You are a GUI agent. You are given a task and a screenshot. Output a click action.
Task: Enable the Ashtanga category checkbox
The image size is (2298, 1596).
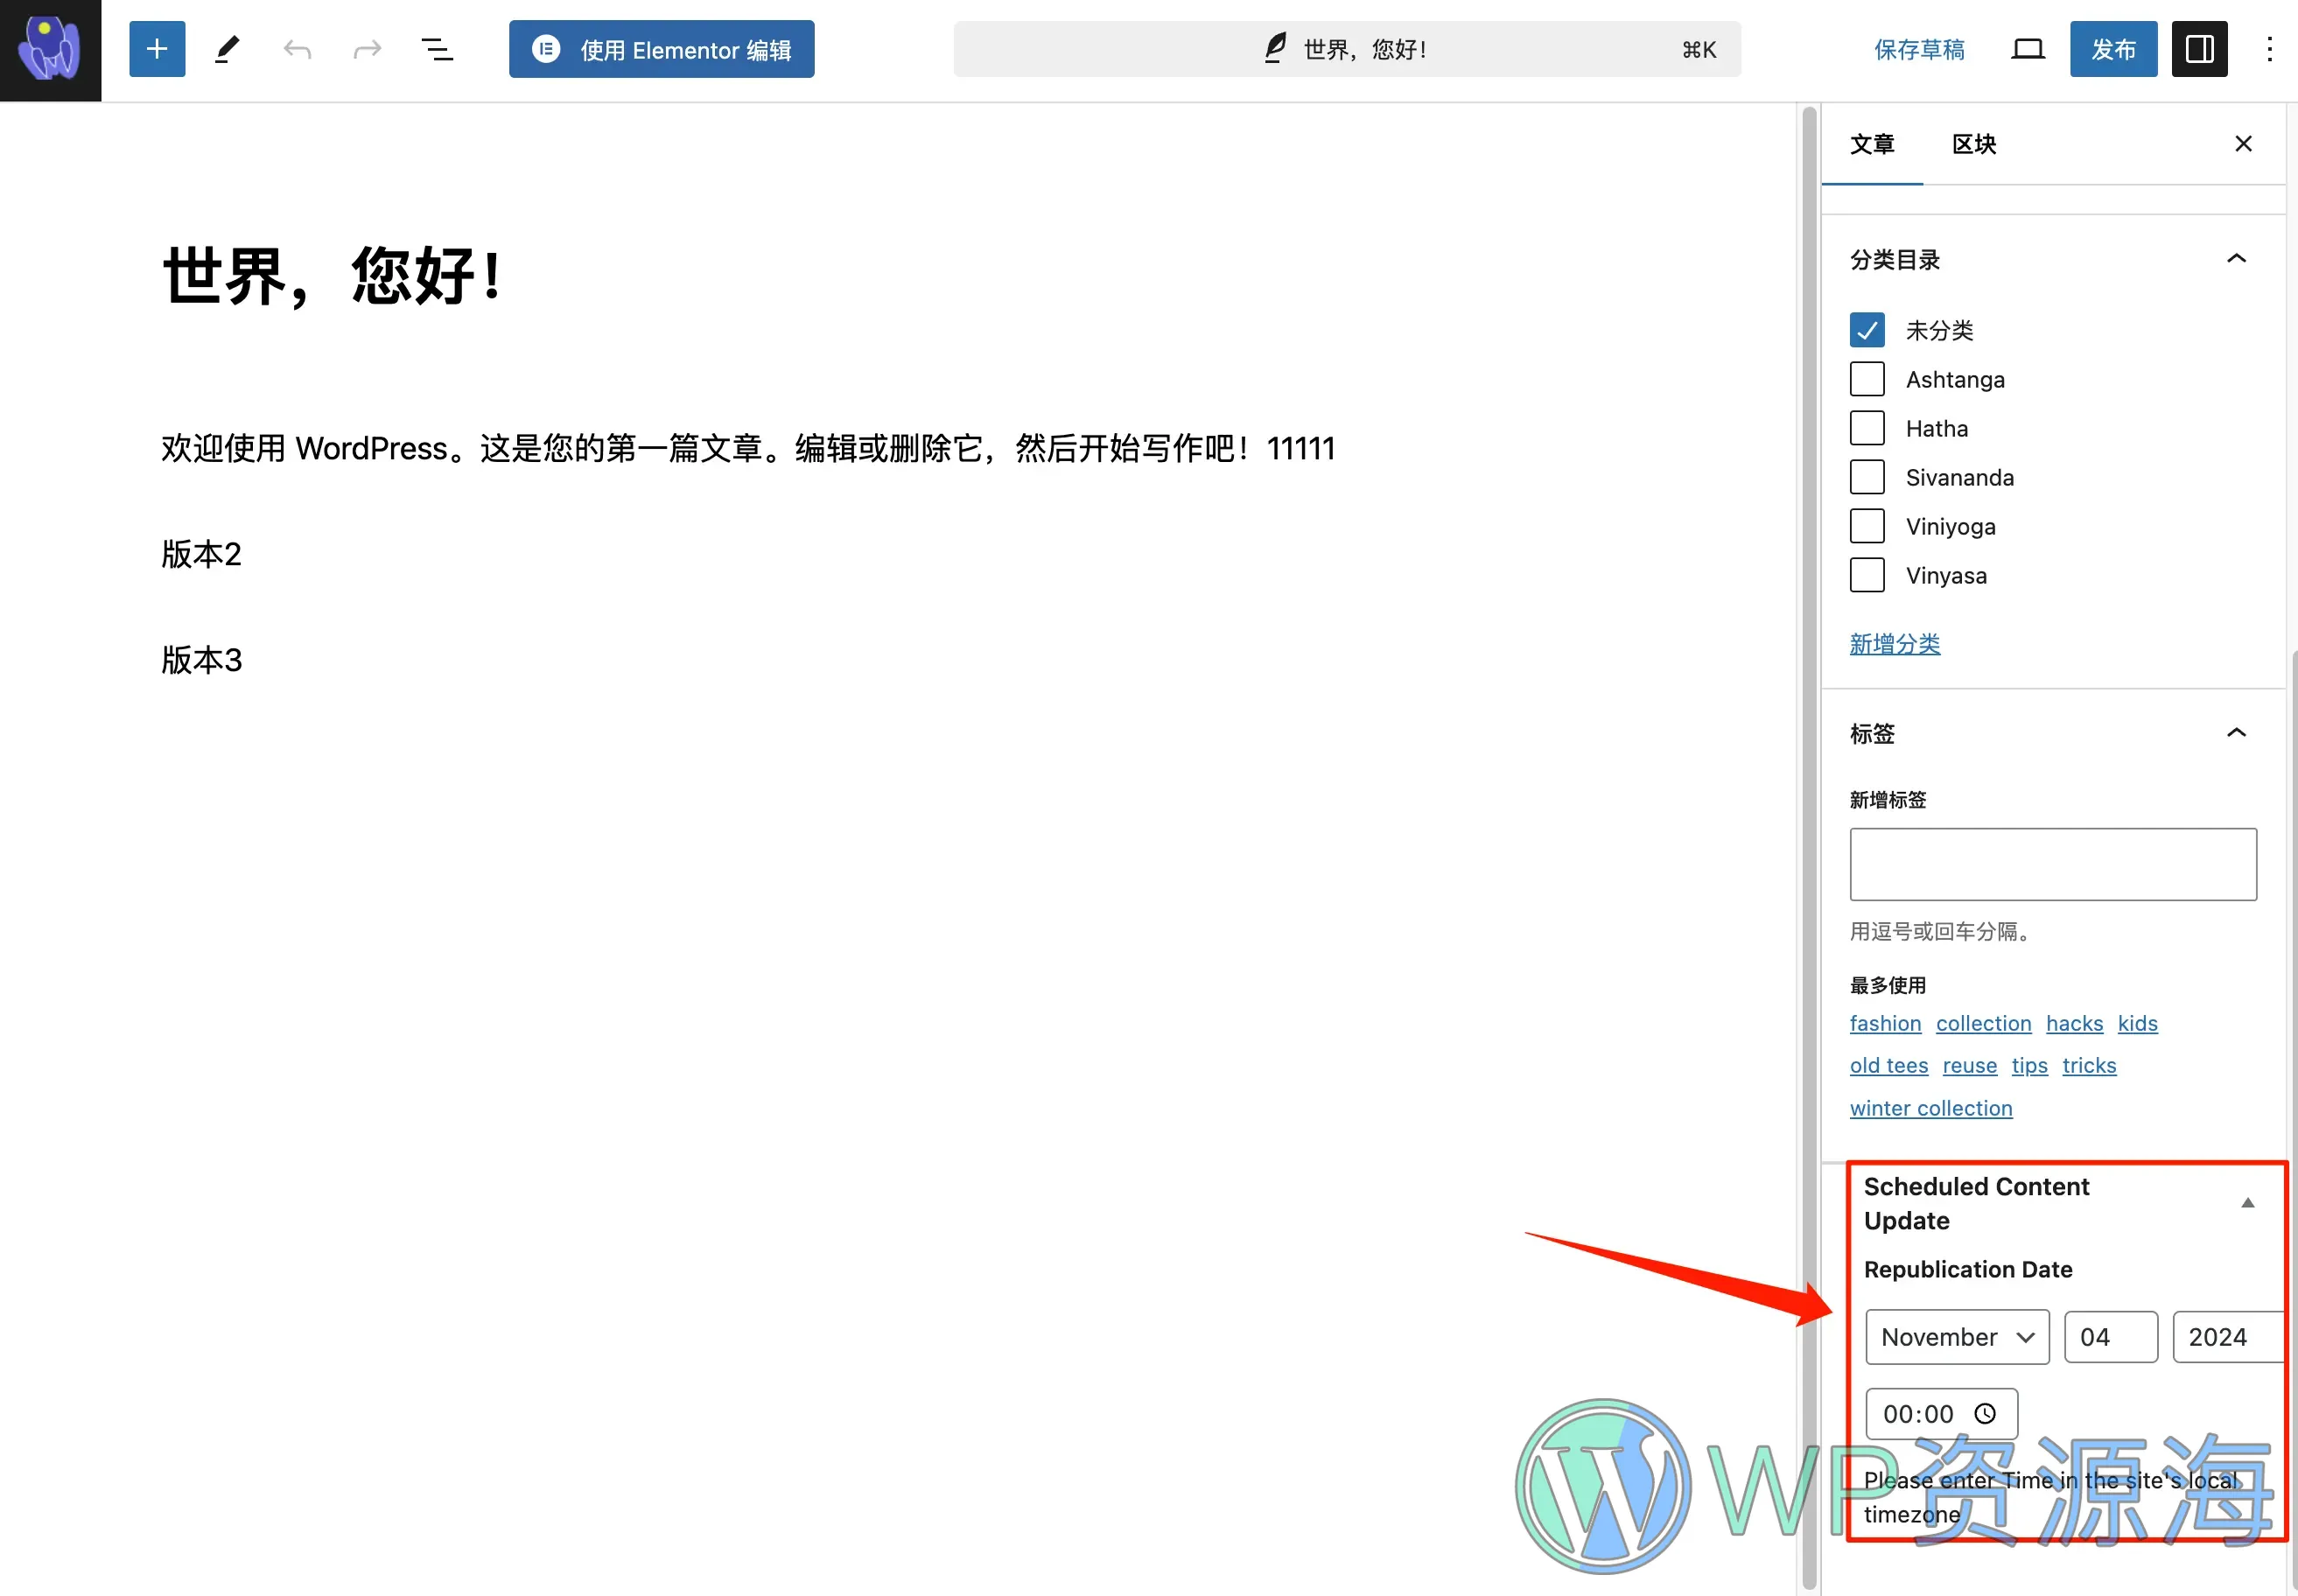(1868, 379)
